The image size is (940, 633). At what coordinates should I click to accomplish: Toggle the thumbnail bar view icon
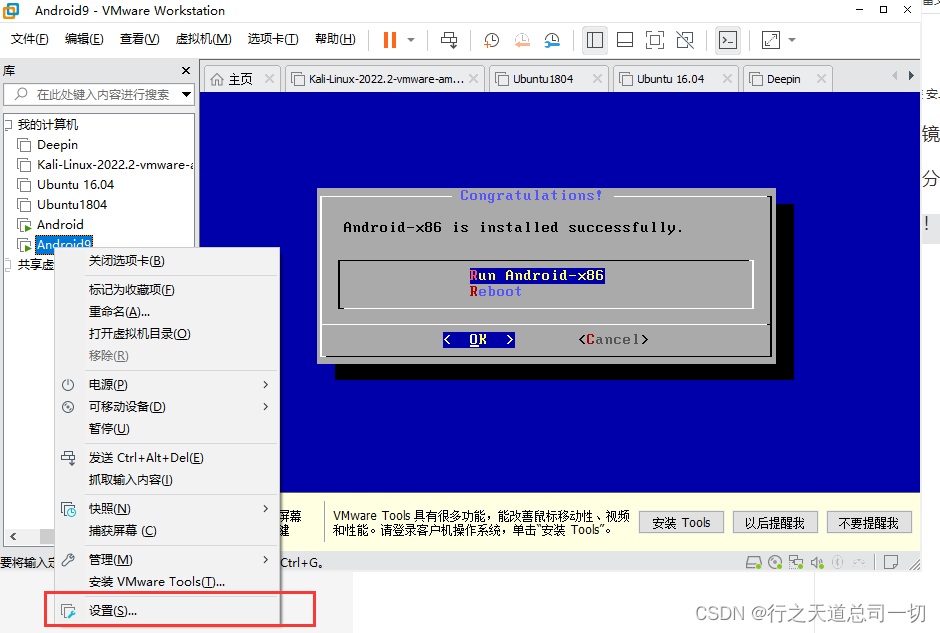click(x=625, y=40)
